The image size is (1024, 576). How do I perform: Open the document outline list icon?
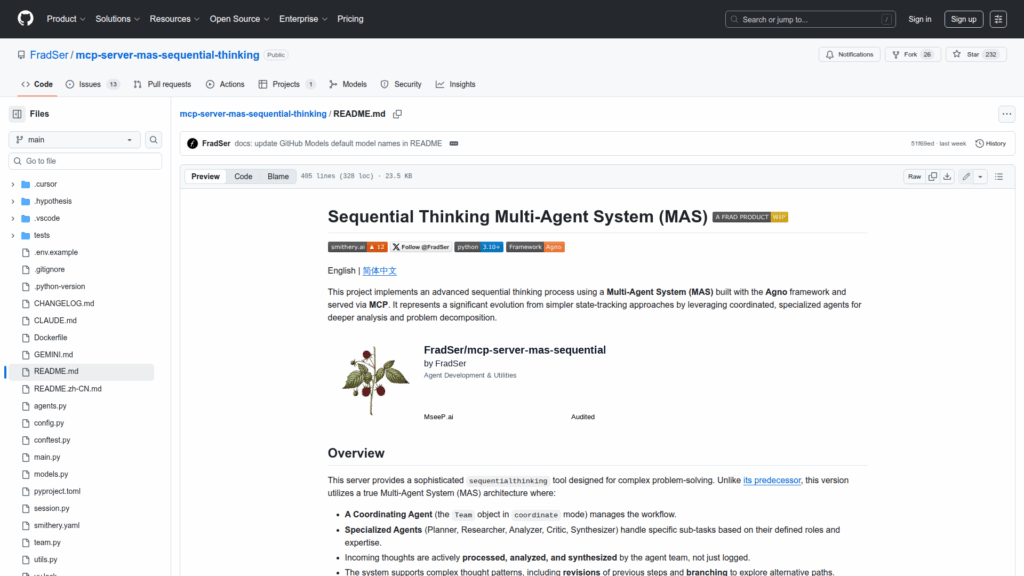point(998,177)
